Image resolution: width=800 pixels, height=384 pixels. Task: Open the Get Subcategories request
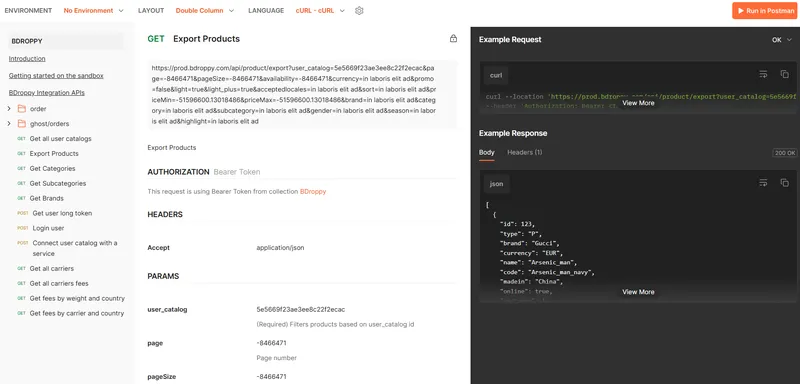coord(58,183)
